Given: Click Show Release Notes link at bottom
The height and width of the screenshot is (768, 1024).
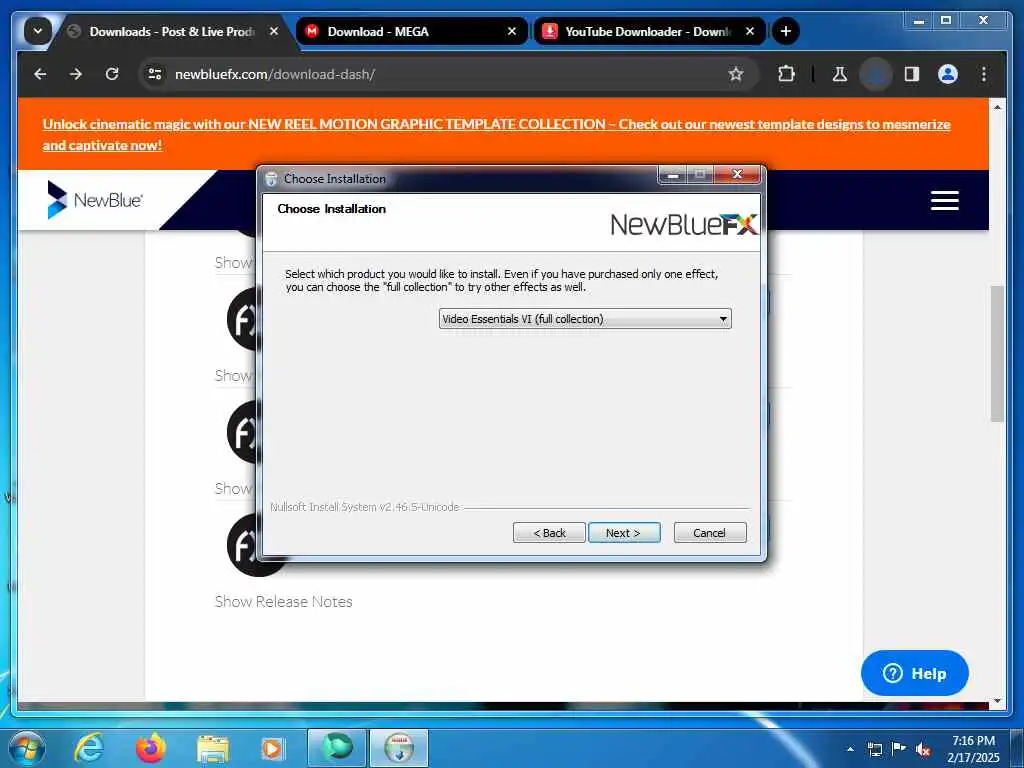Looking at the screenshot, I should coord(283,601).
